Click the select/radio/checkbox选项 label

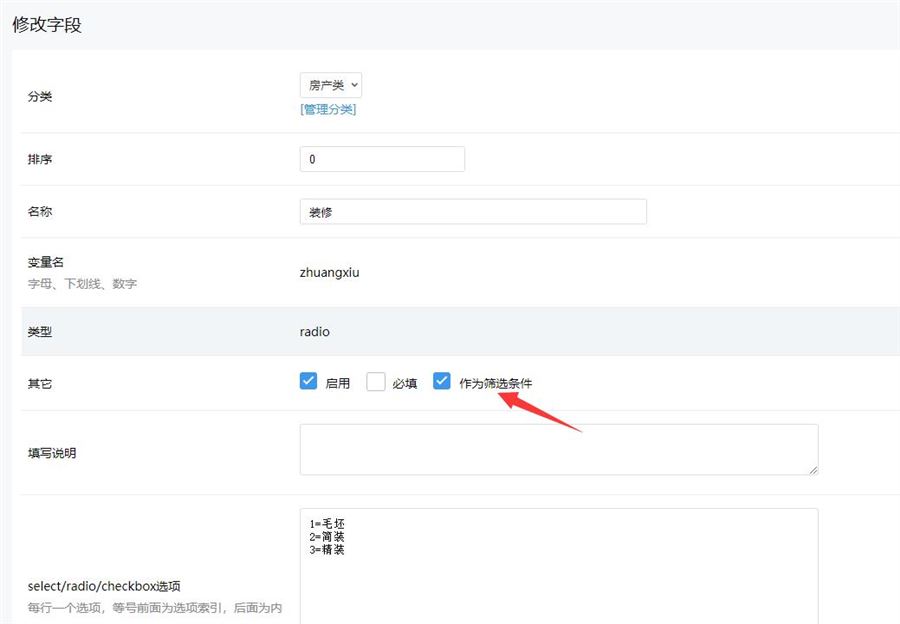[104, 586]
